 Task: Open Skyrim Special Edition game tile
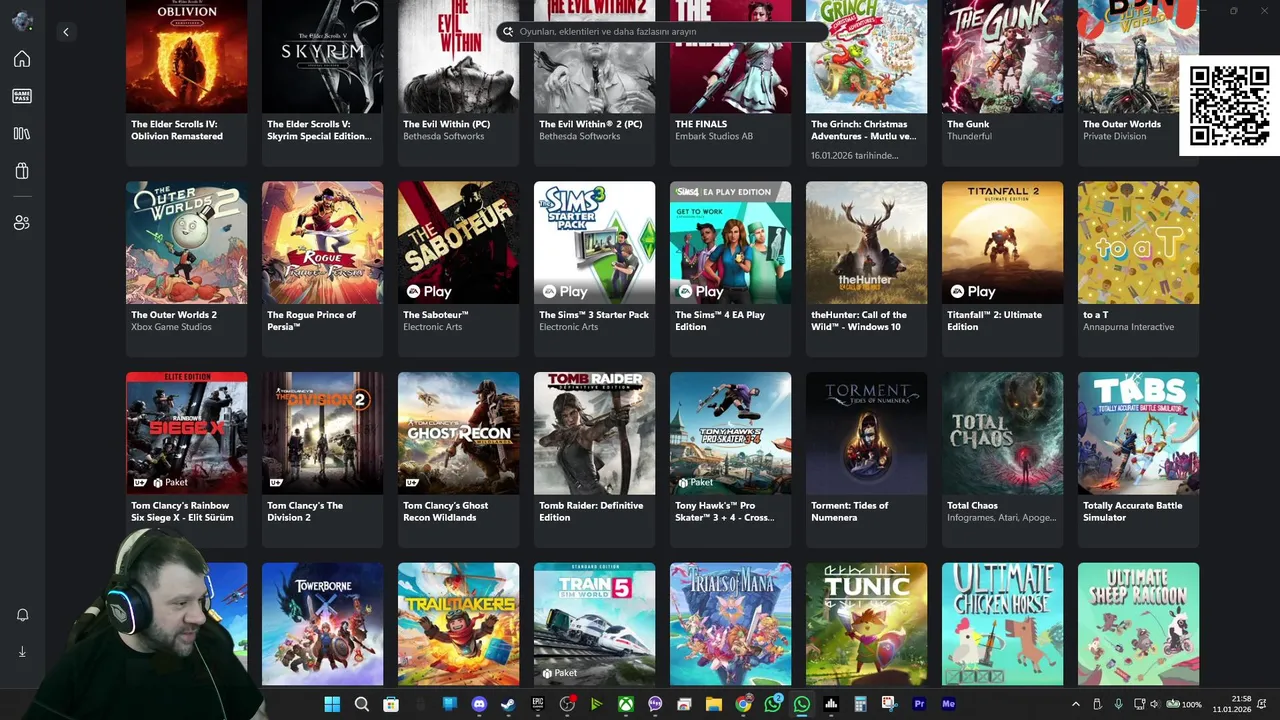point(322,83)
